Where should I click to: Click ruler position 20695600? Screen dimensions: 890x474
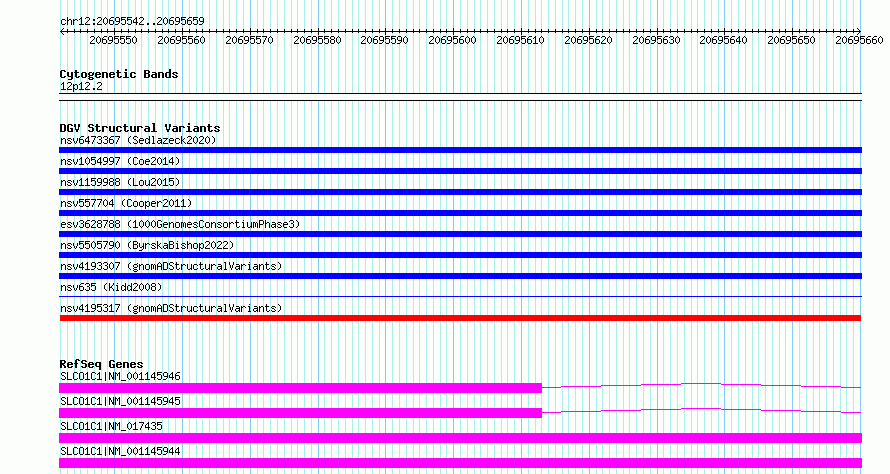point(452,40)
